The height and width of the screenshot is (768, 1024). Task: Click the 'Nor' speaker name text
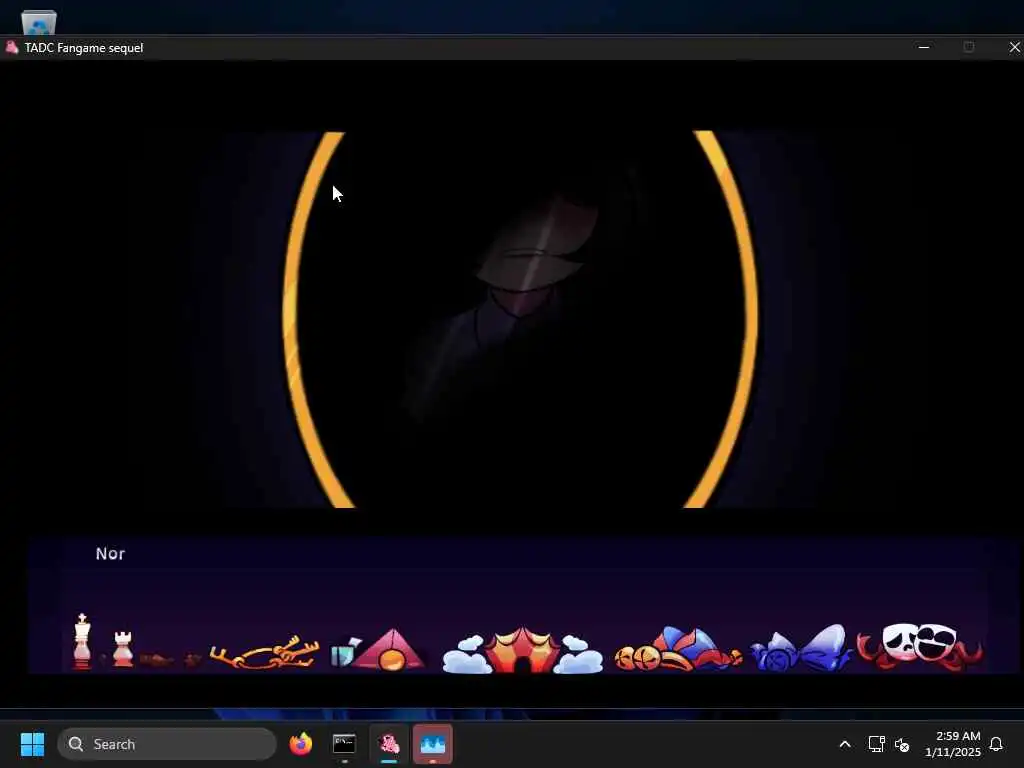pyautogui.click(x=110, y=554)
